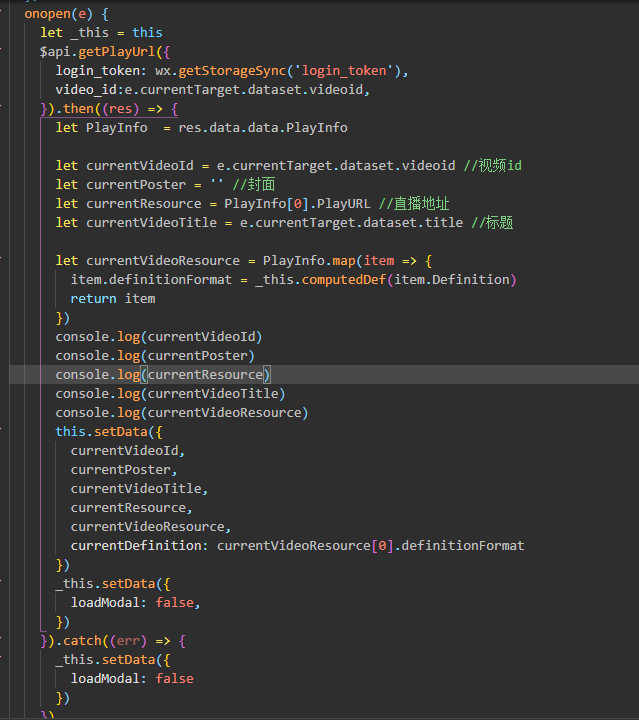Click highlighted console.log(currentResource) line
The height and width of the screenshot is (720, 639).
click(163, 375)
